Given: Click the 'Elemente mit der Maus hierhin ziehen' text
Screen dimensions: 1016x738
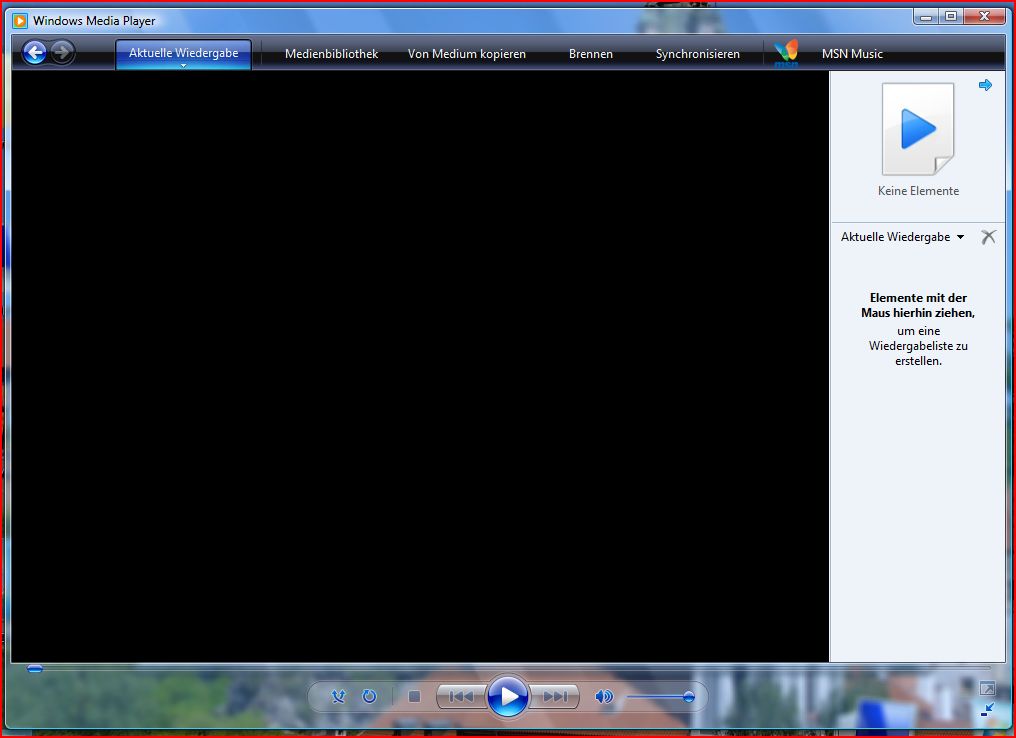Looking at the screenshot, I should coord(918,306).
